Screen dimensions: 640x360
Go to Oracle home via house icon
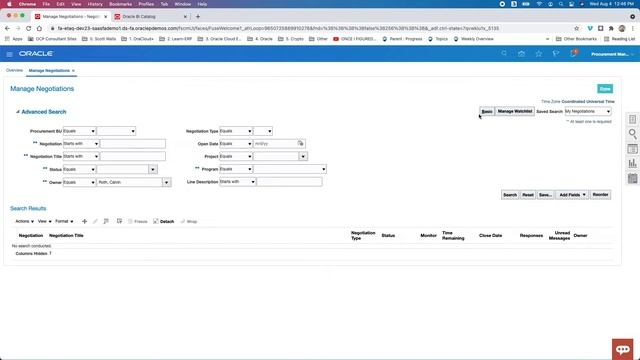point(521,54)
